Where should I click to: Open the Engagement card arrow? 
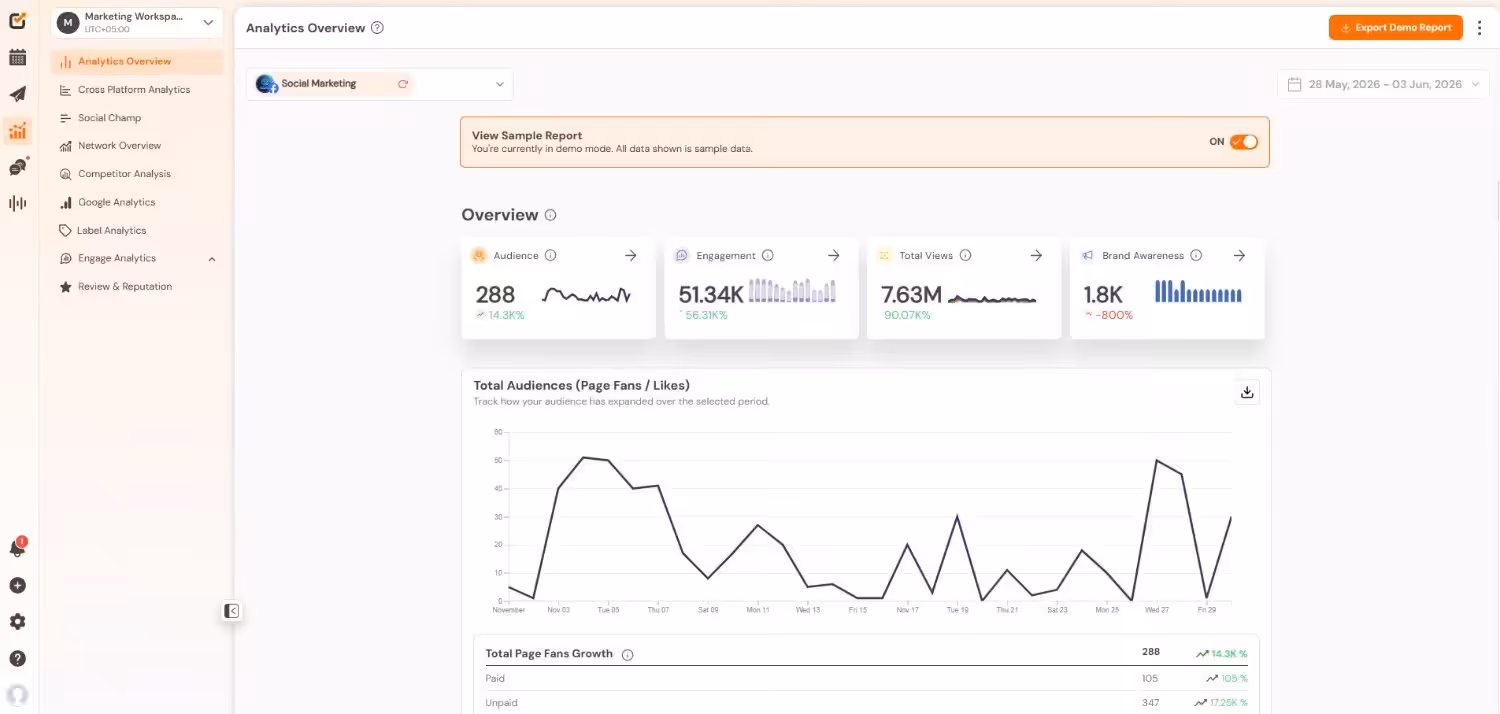834,256
